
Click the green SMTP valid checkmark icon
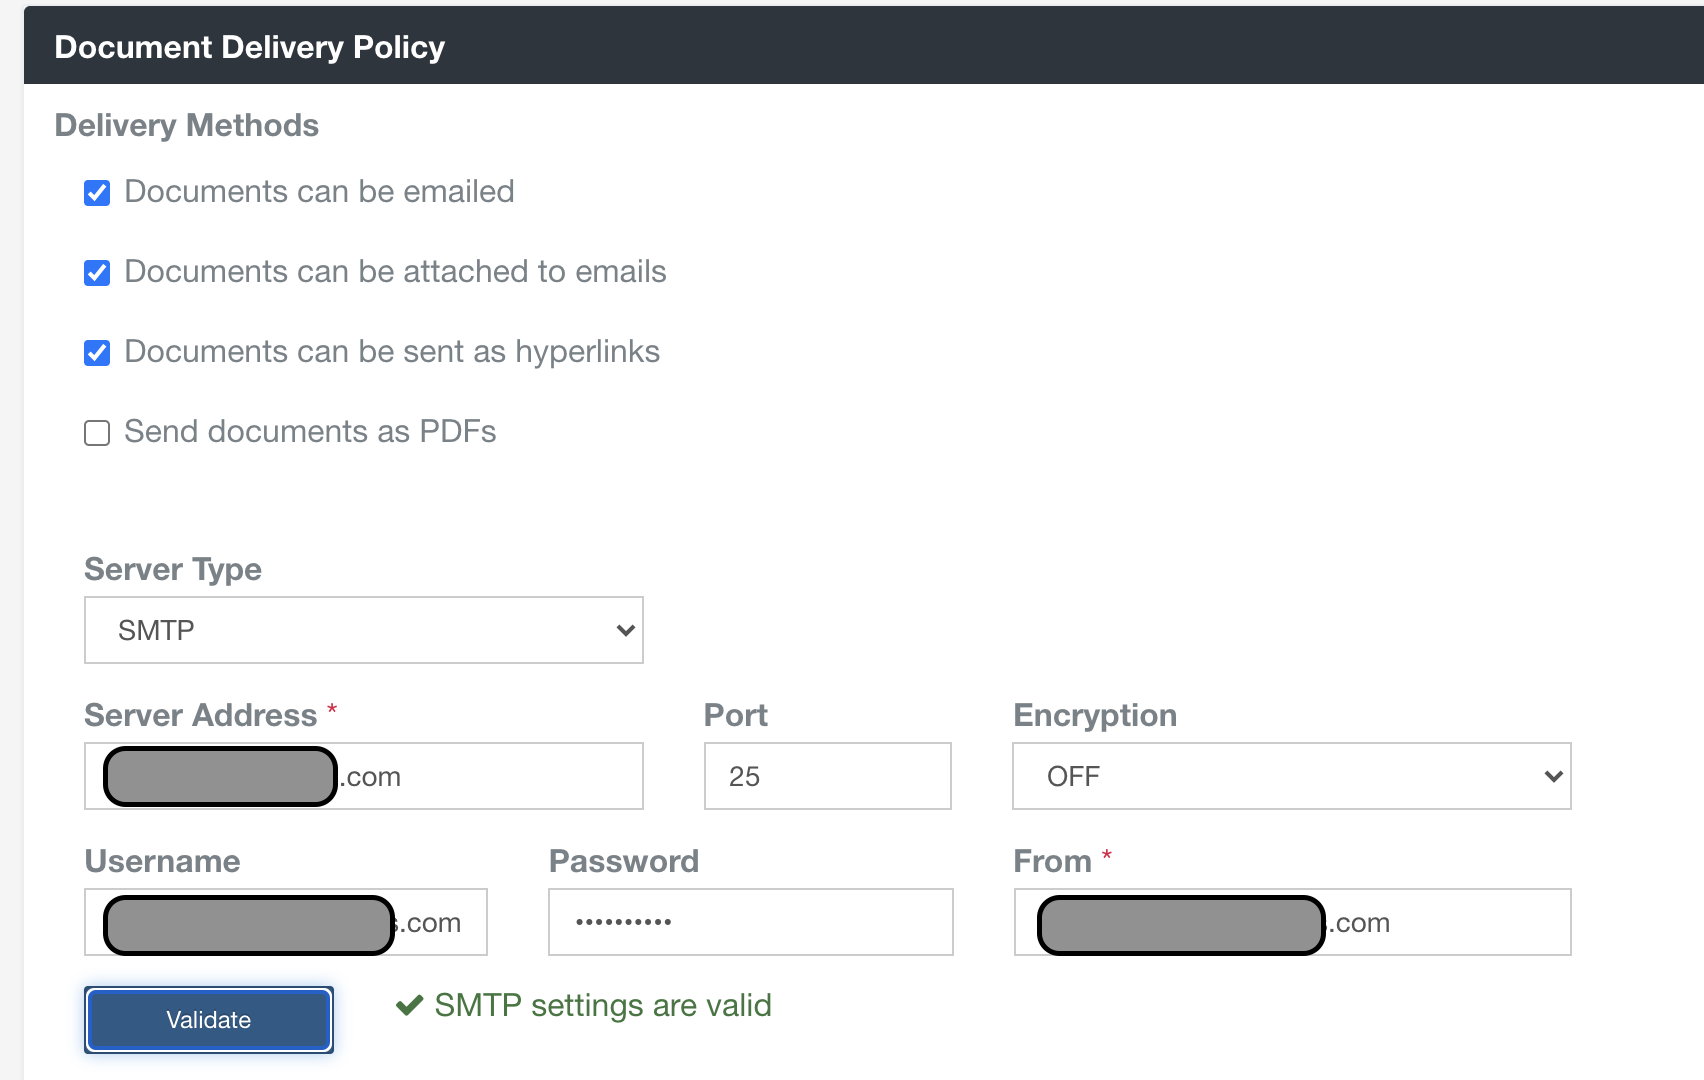click(x=409, y=1006)
